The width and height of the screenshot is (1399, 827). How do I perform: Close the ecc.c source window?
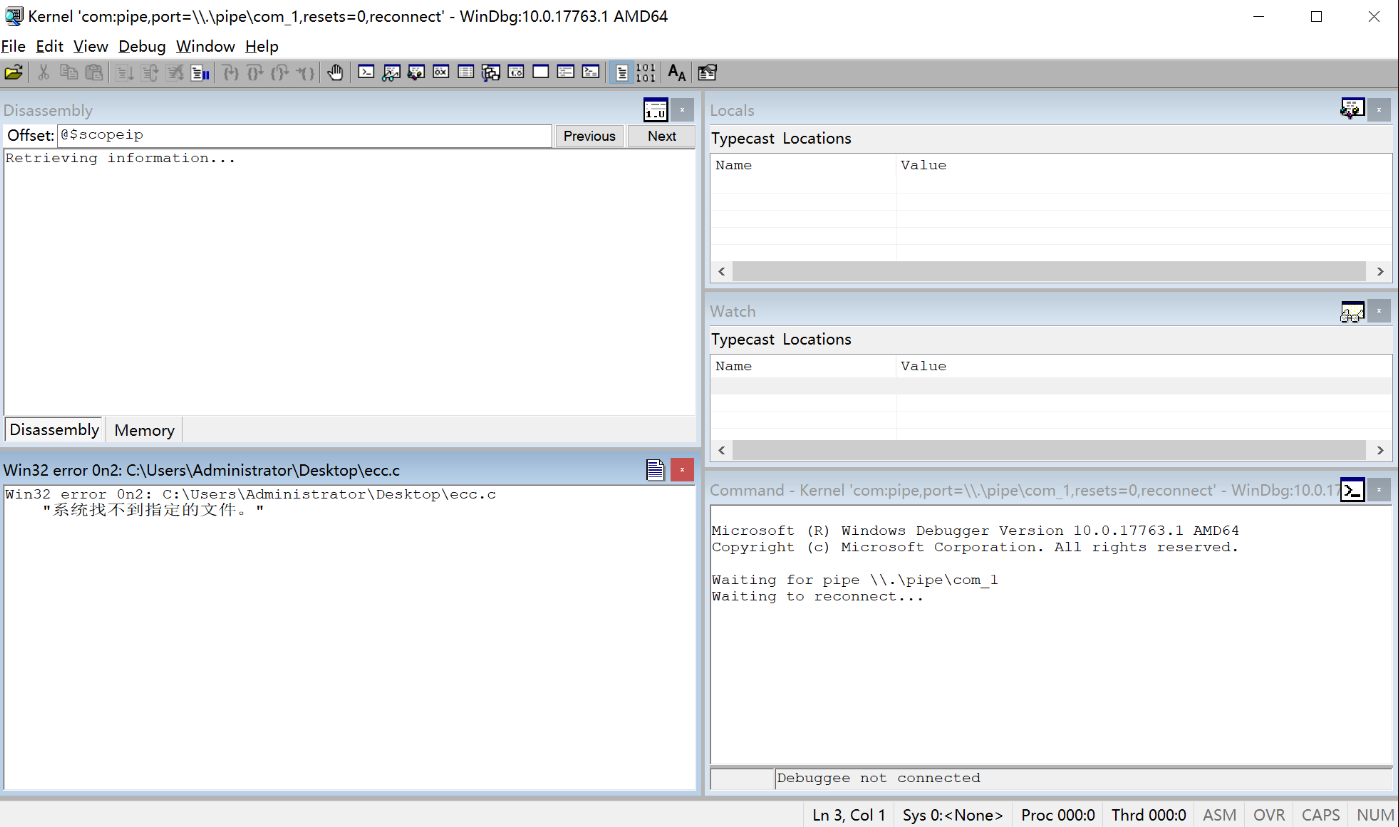click(x=681, y=470)
